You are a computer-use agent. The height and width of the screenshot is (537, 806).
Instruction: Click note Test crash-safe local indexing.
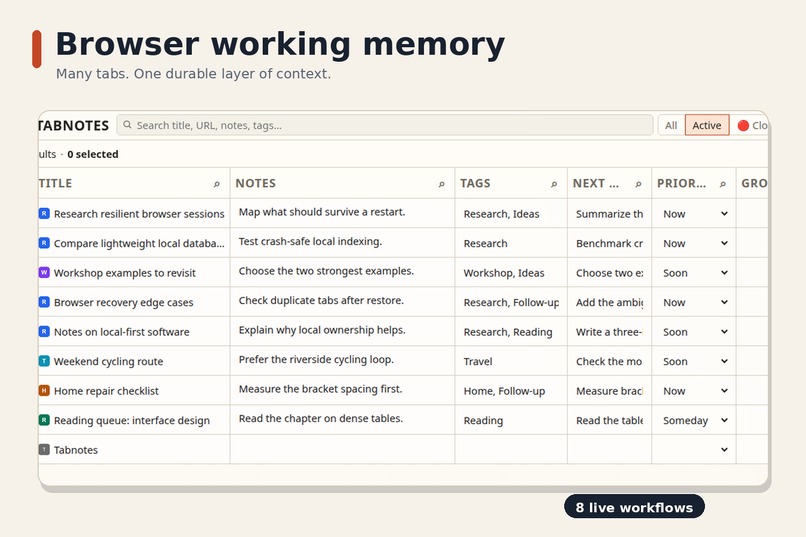click(310, 242)
